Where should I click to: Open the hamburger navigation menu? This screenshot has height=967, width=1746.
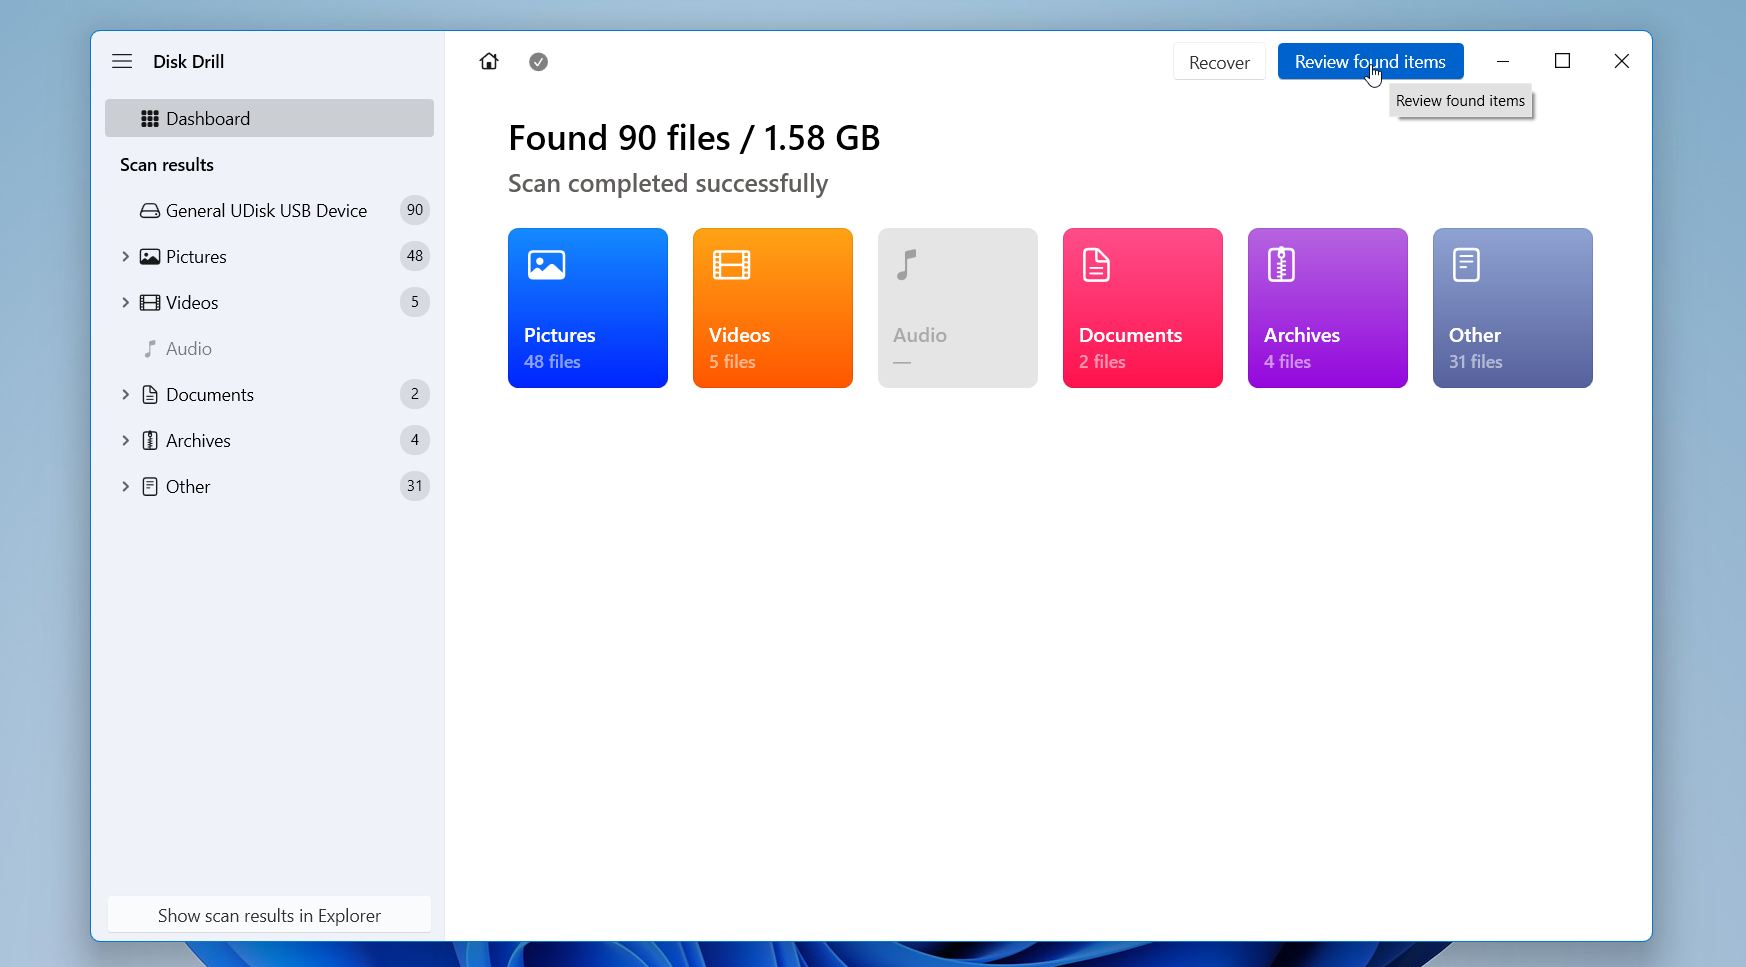click(x=122, y=61)
